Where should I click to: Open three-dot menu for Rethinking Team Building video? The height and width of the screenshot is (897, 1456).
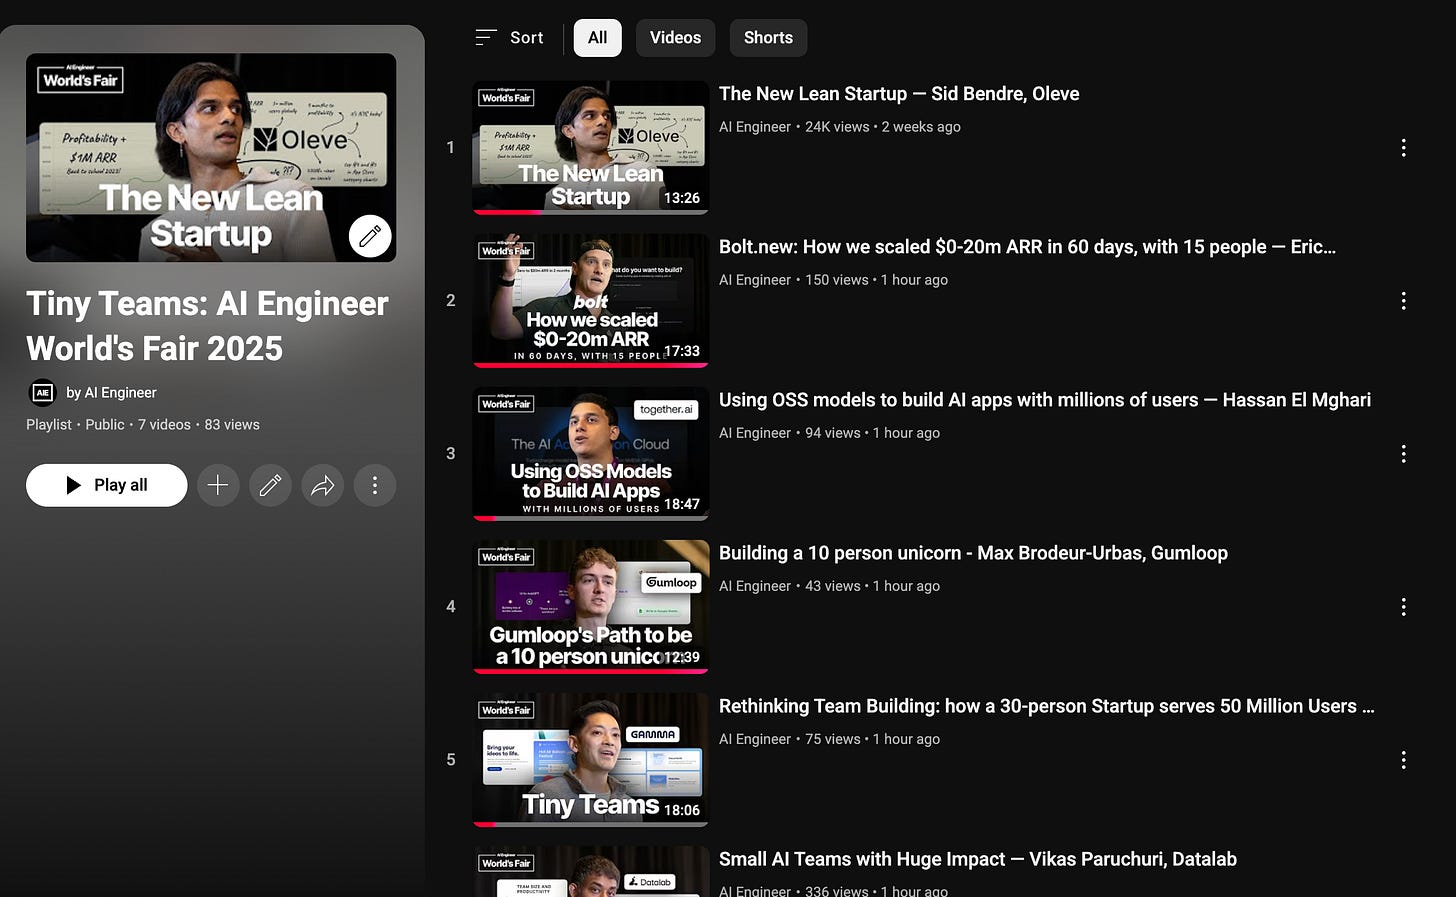pyautogui.click(x=1404, y=760)
